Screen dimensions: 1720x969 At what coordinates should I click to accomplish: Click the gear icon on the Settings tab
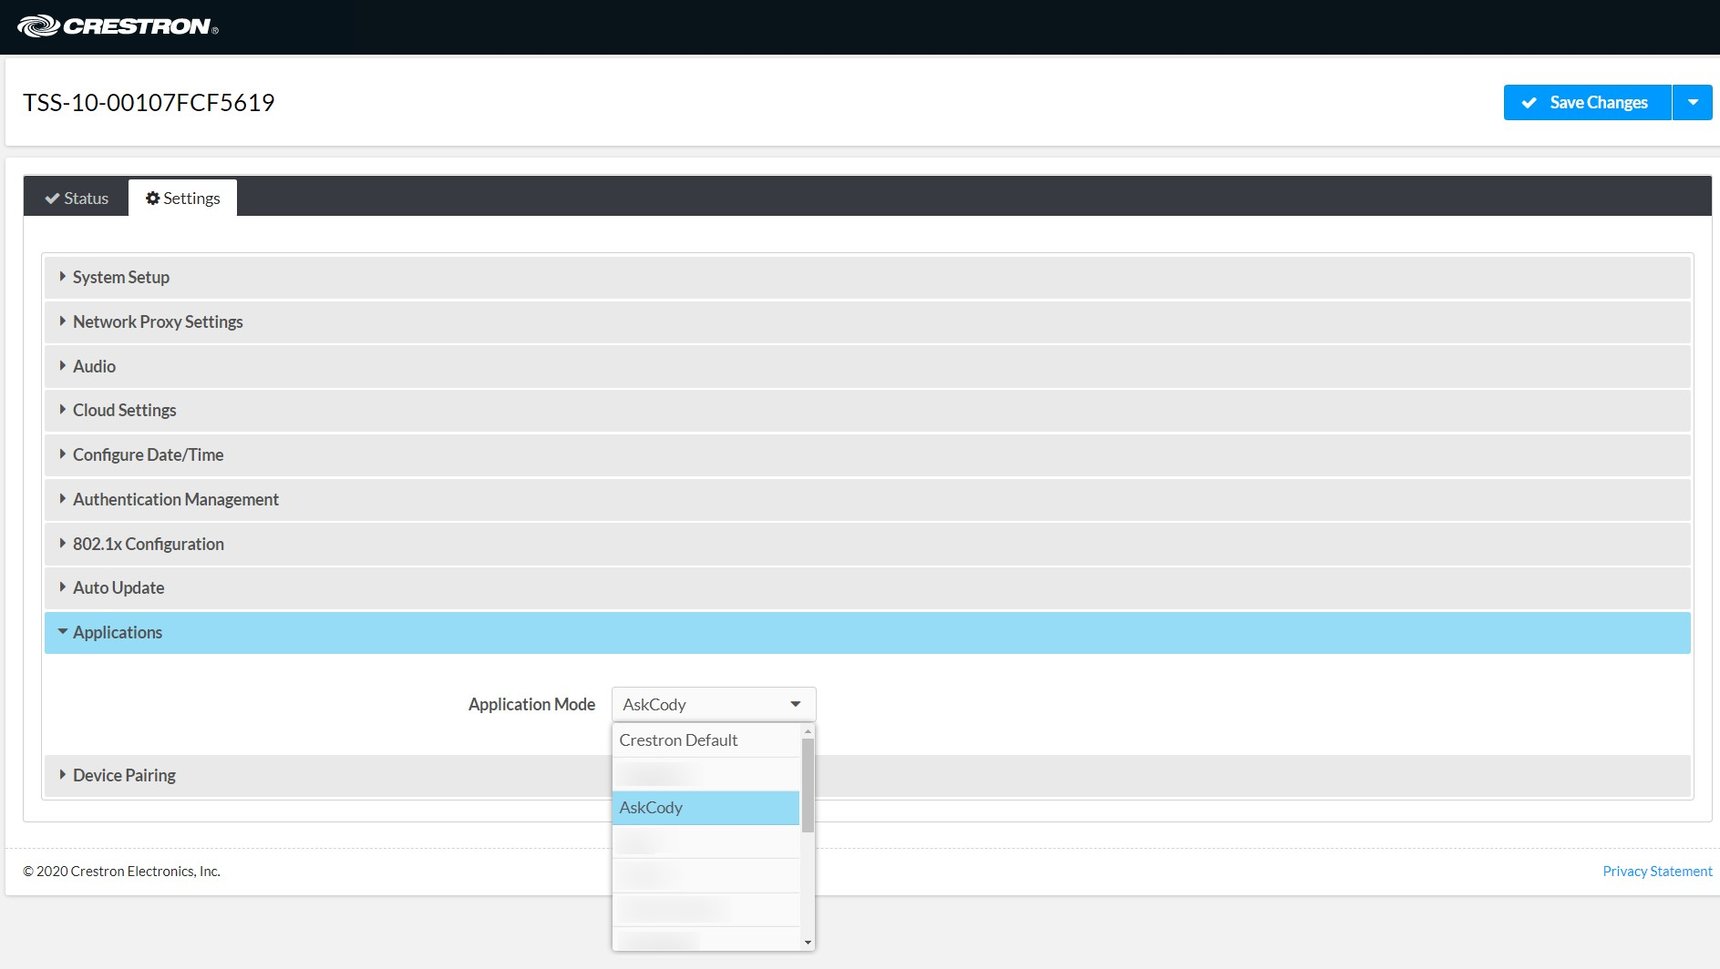pos(153,198)
